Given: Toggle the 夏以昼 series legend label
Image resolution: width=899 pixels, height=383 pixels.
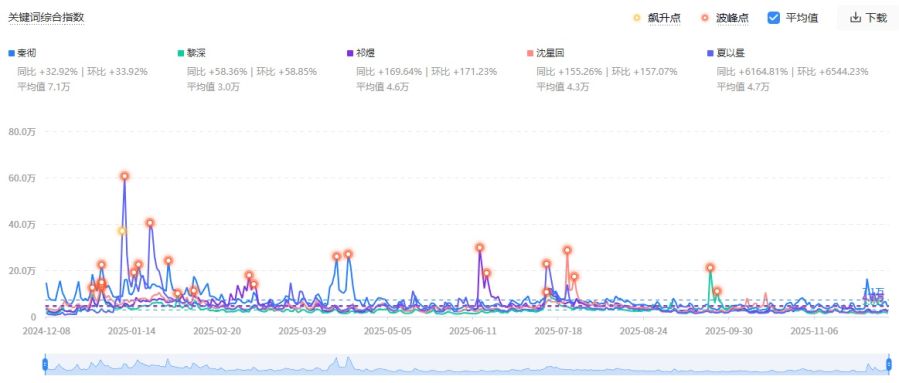Looking at the screenshot, I should [730, 53].
